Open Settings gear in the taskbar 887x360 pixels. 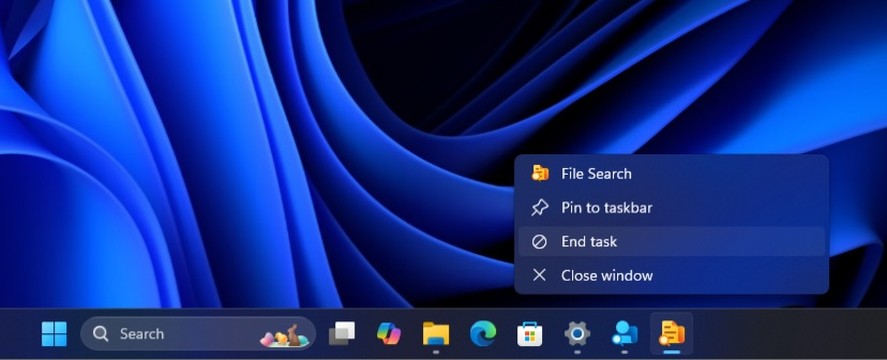577,334
